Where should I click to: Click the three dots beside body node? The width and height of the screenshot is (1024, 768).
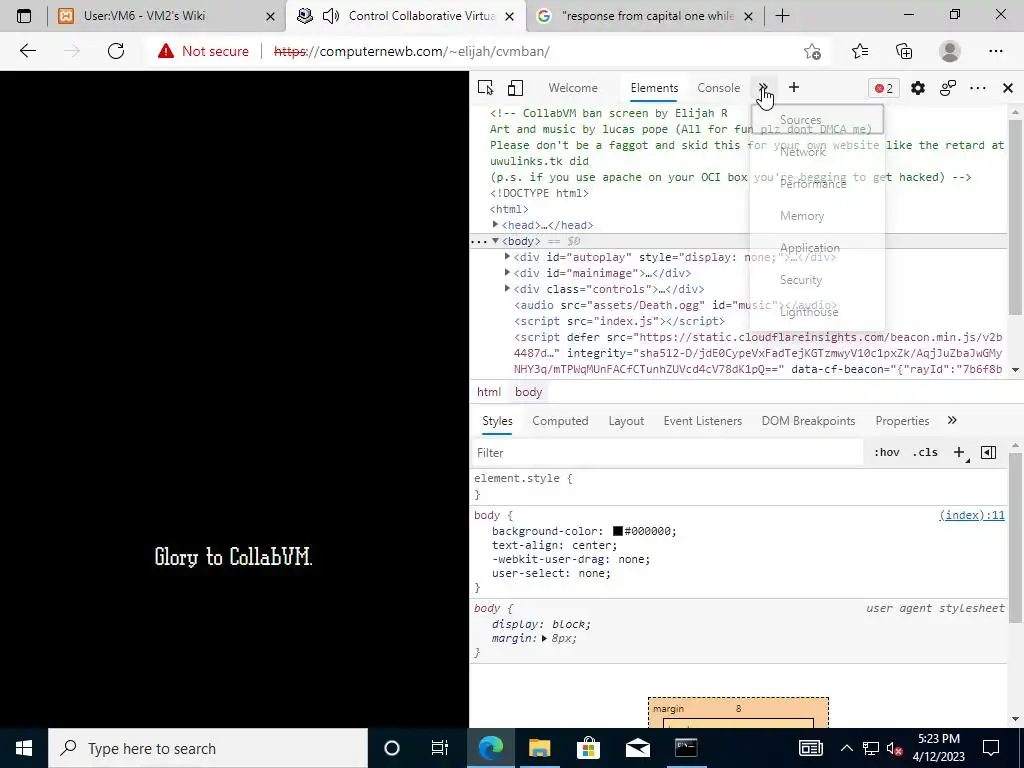pyautogui.click(x=479, y=241)
